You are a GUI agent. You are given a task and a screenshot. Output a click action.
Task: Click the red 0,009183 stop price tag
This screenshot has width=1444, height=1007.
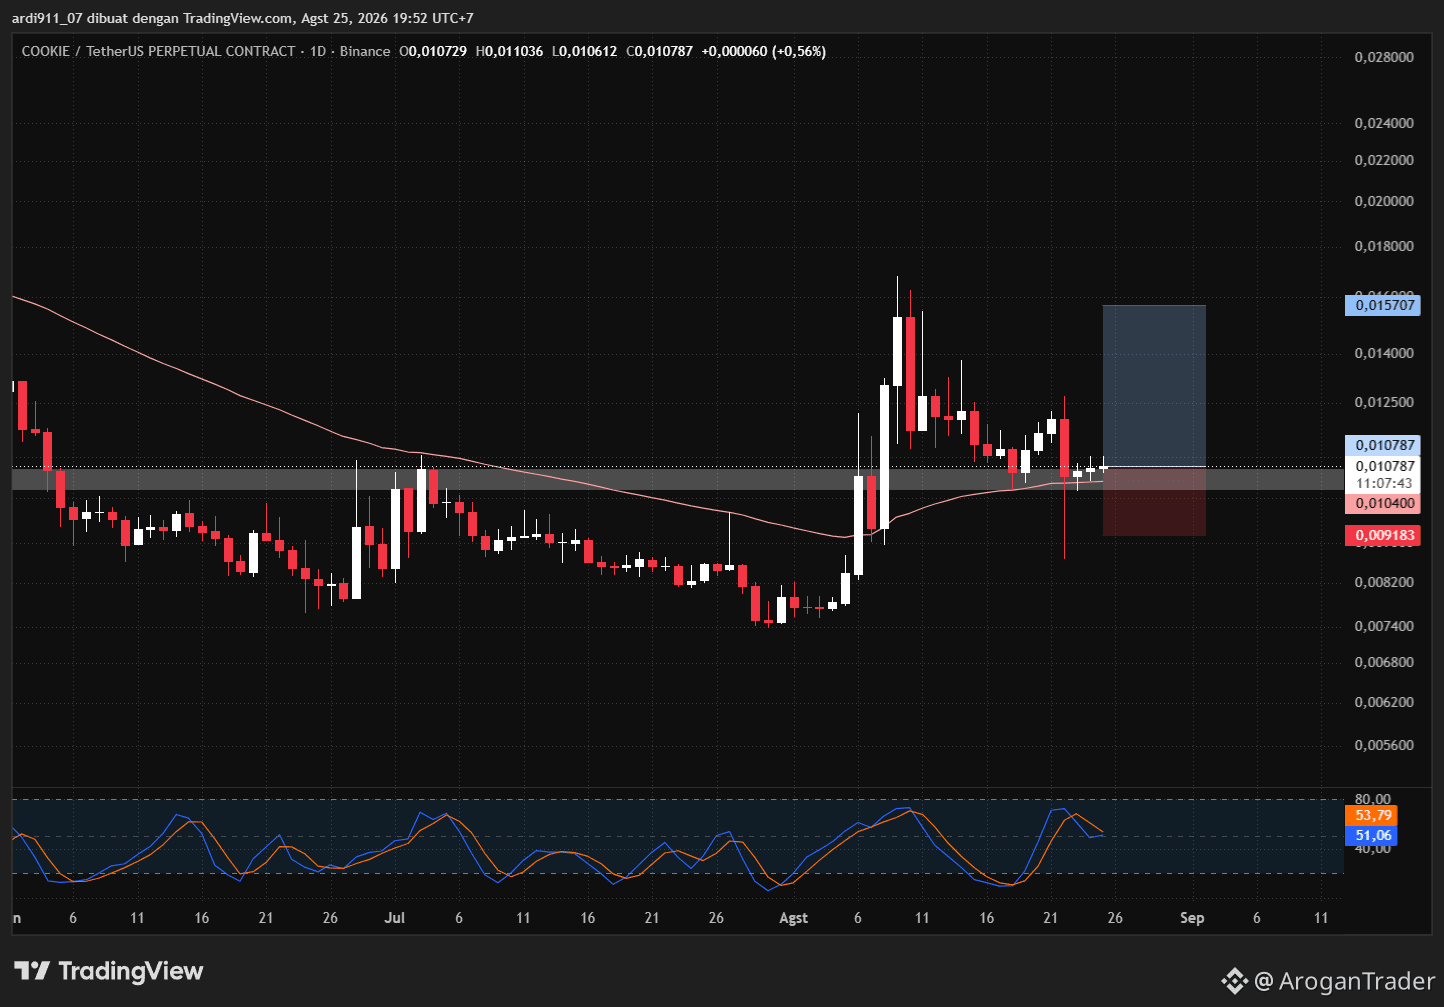[x=1385, y=535]
